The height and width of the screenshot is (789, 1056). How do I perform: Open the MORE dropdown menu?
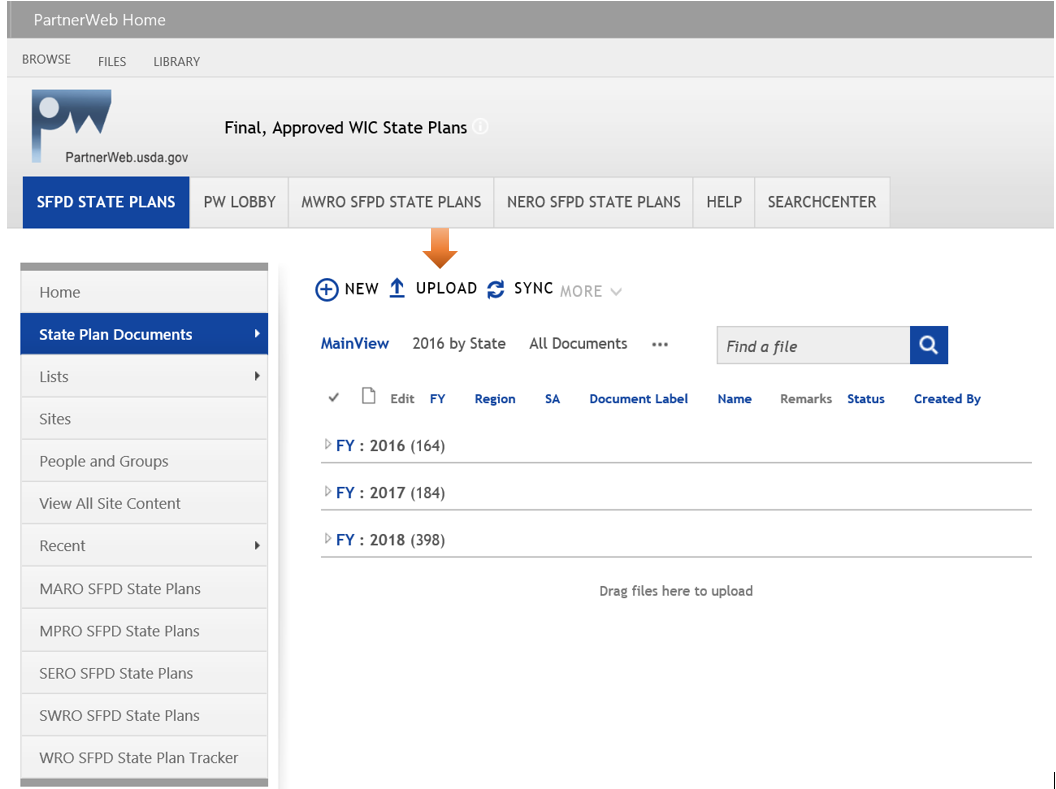point(590,291)
